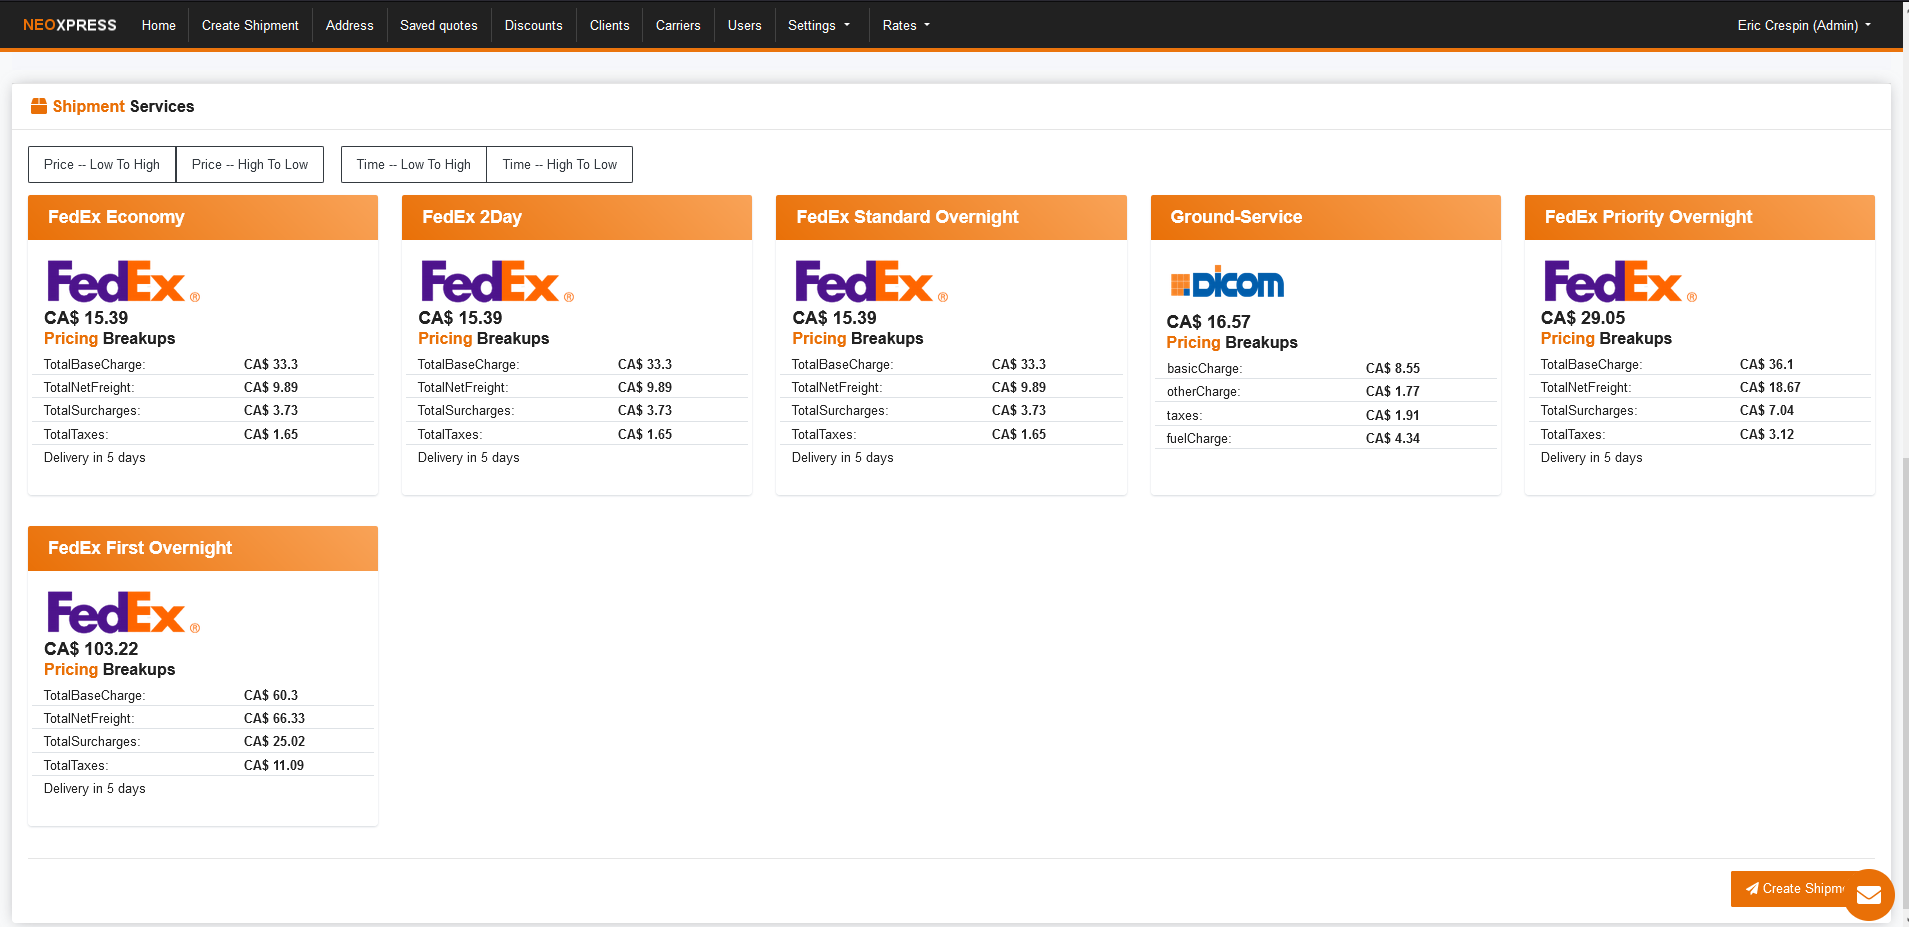The height and width of the screenshot is (927, 1909).
Task: Click the basicCharge value CA$ 8.55
Action: tap(1393, 368)
